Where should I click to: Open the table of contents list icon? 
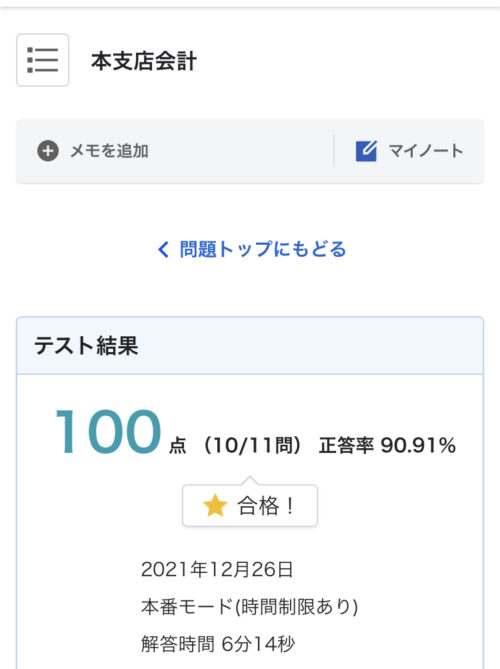tap(43, 60)
